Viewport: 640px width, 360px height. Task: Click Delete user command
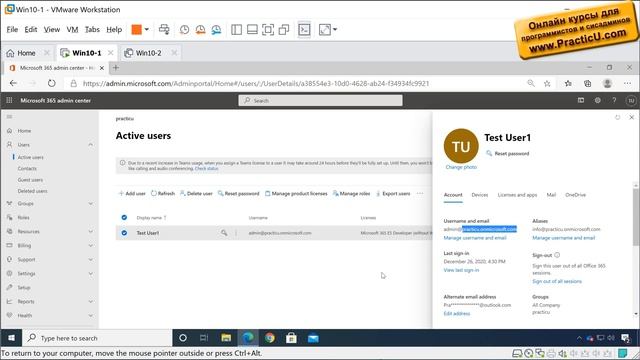(196, 193)
